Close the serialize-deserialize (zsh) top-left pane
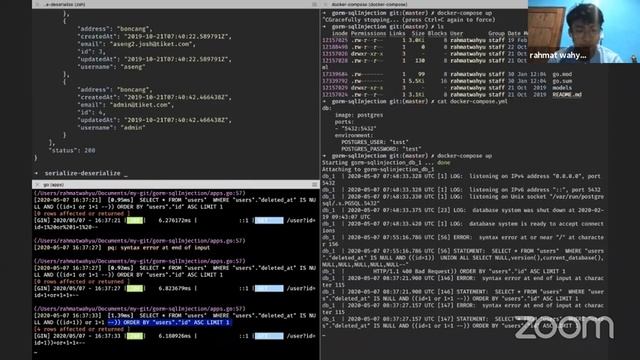 (x=38, y=4)
